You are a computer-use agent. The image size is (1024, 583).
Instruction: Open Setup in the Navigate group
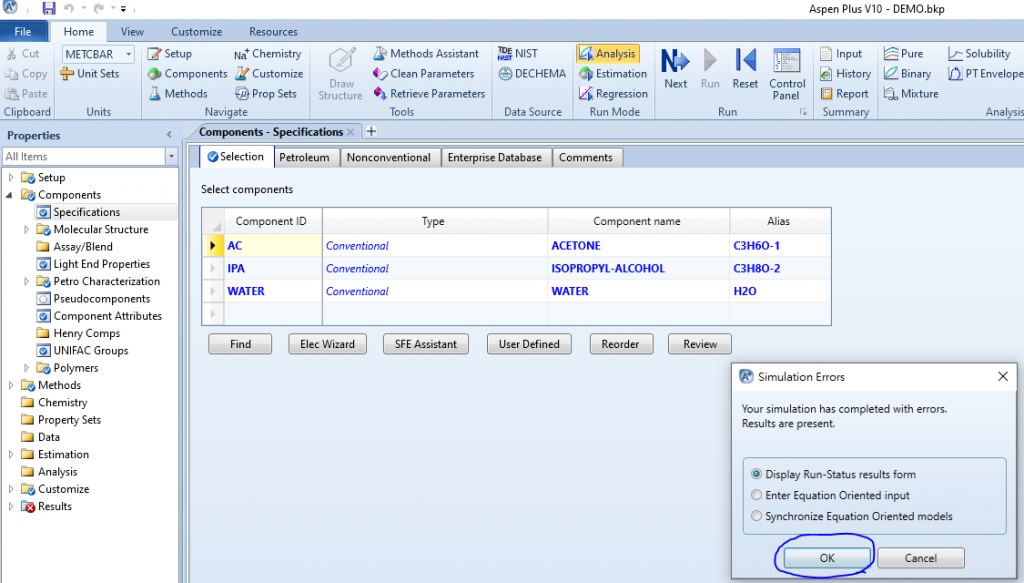170,54
